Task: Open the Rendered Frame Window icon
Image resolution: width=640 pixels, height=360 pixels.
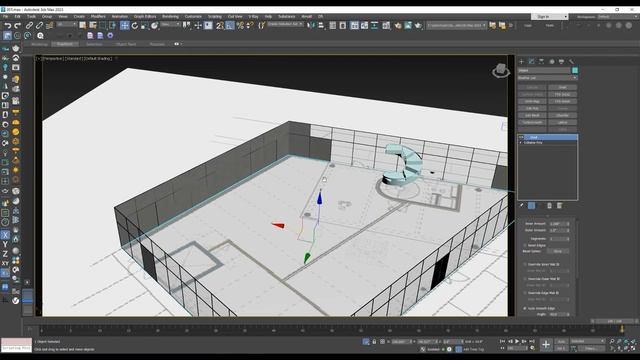Action: [x=408, y=26]
